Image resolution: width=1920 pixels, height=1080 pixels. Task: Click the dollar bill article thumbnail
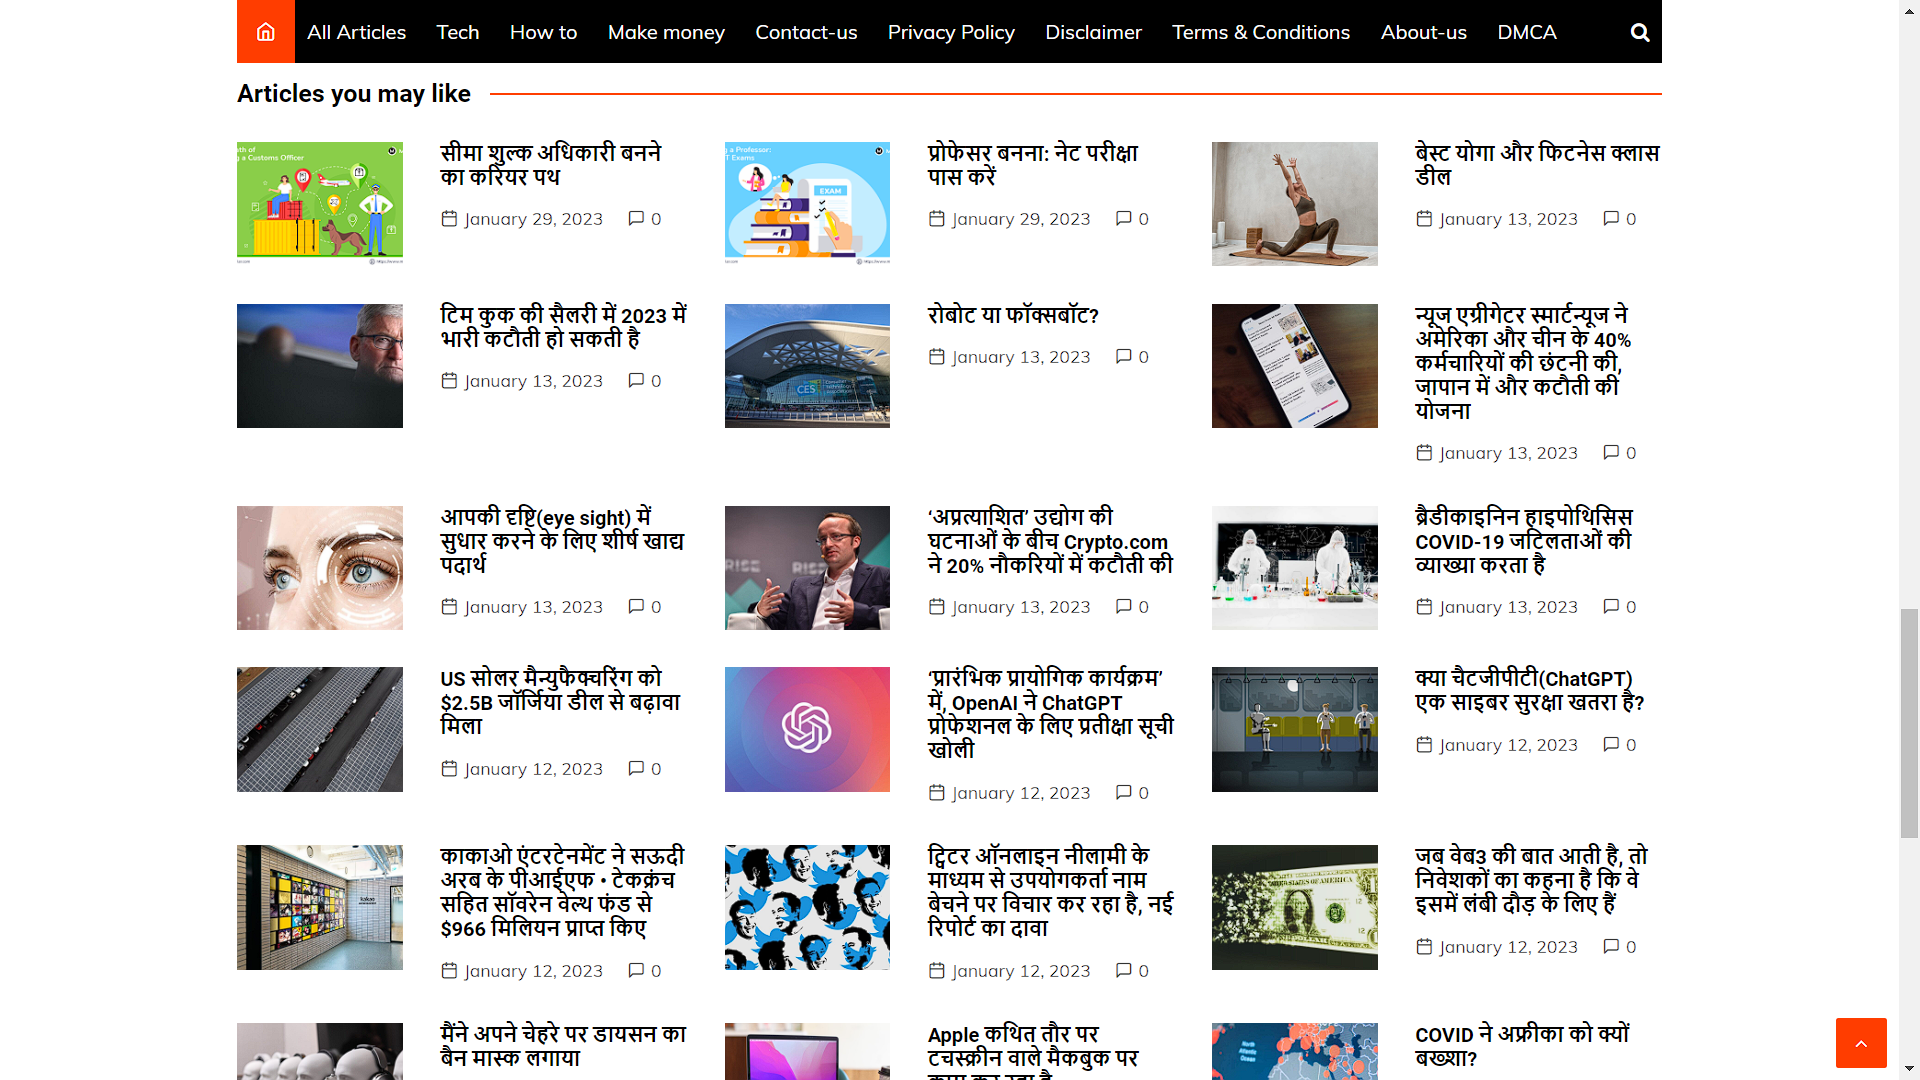pyautogui.click(x=1294, y=907)
